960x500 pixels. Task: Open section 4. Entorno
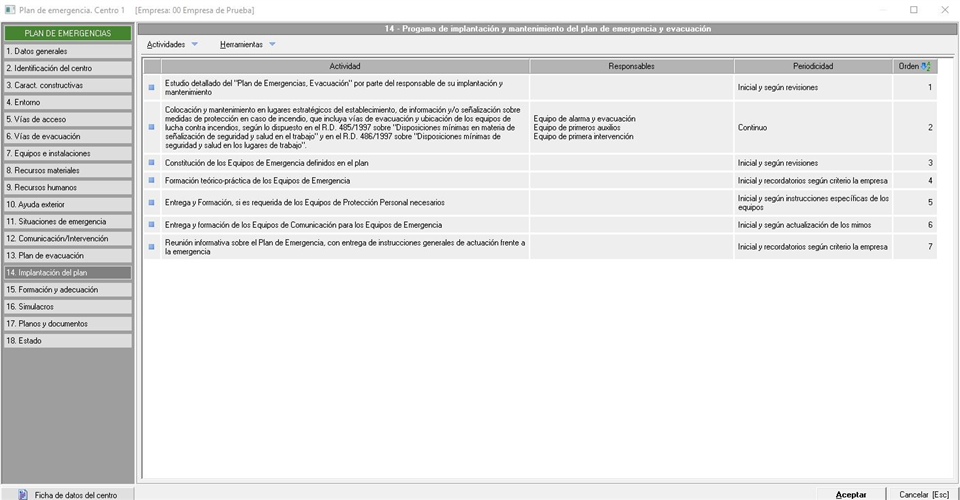point(68,102)
